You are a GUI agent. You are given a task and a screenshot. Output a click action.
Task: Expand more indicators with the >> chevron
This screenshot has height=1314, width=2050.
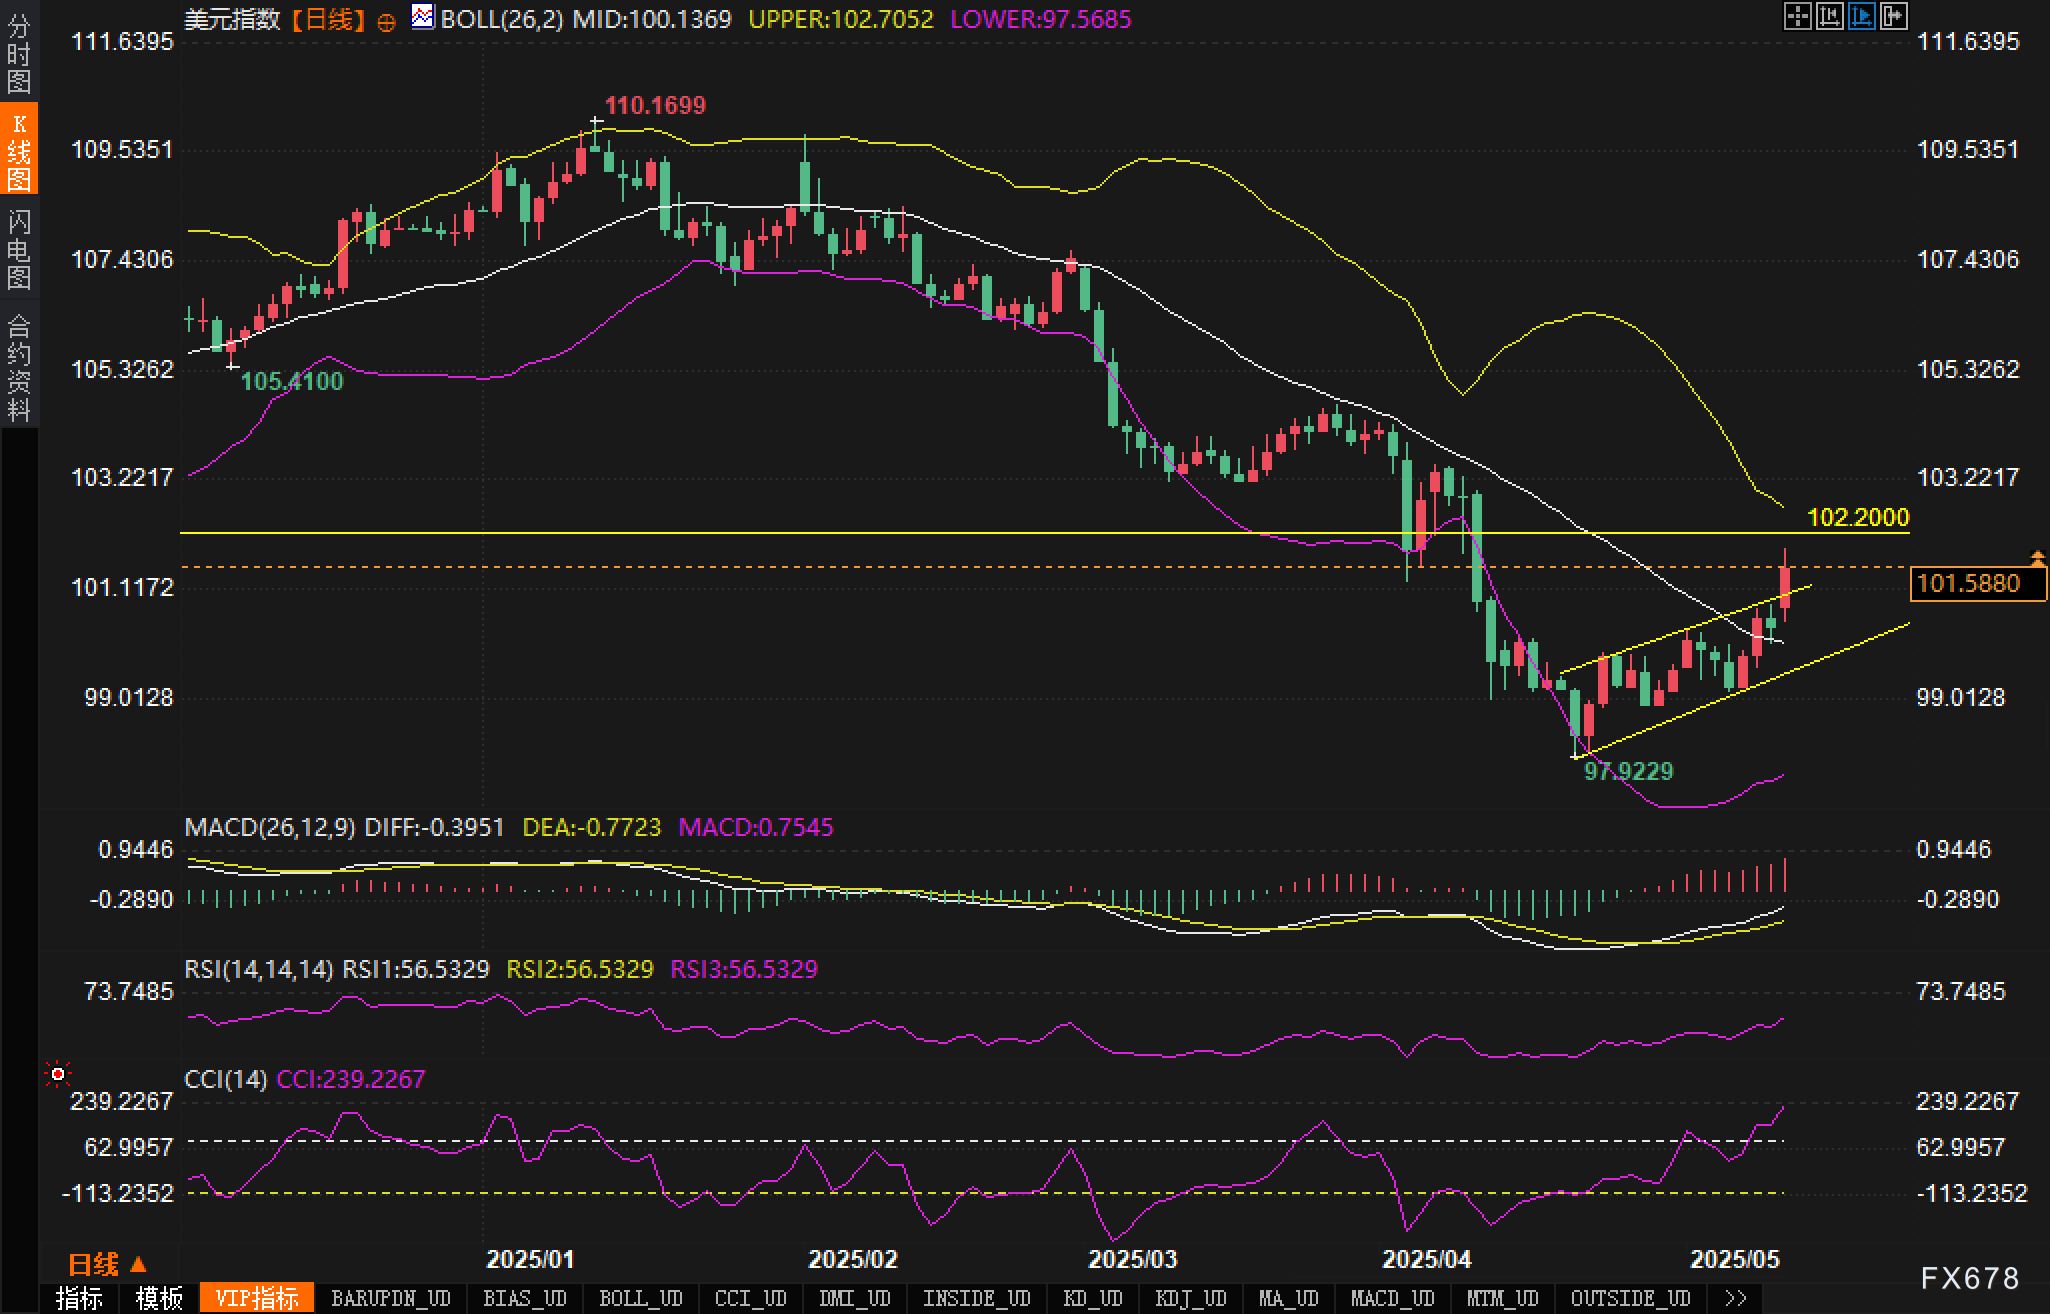pyautogui.click(x=1736, y=1298)
